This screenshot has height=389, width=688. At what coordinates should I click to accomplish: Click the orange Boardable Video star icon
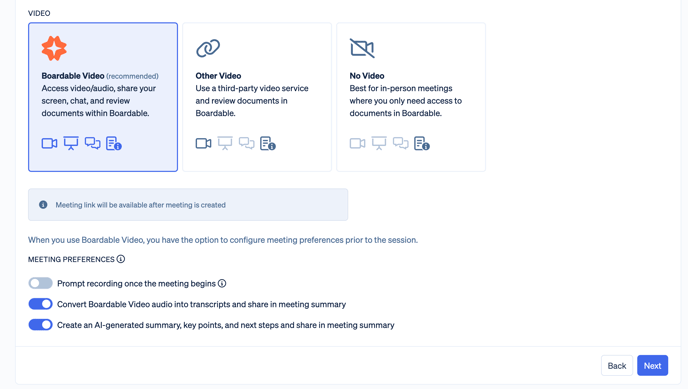(x=54, y=48)
